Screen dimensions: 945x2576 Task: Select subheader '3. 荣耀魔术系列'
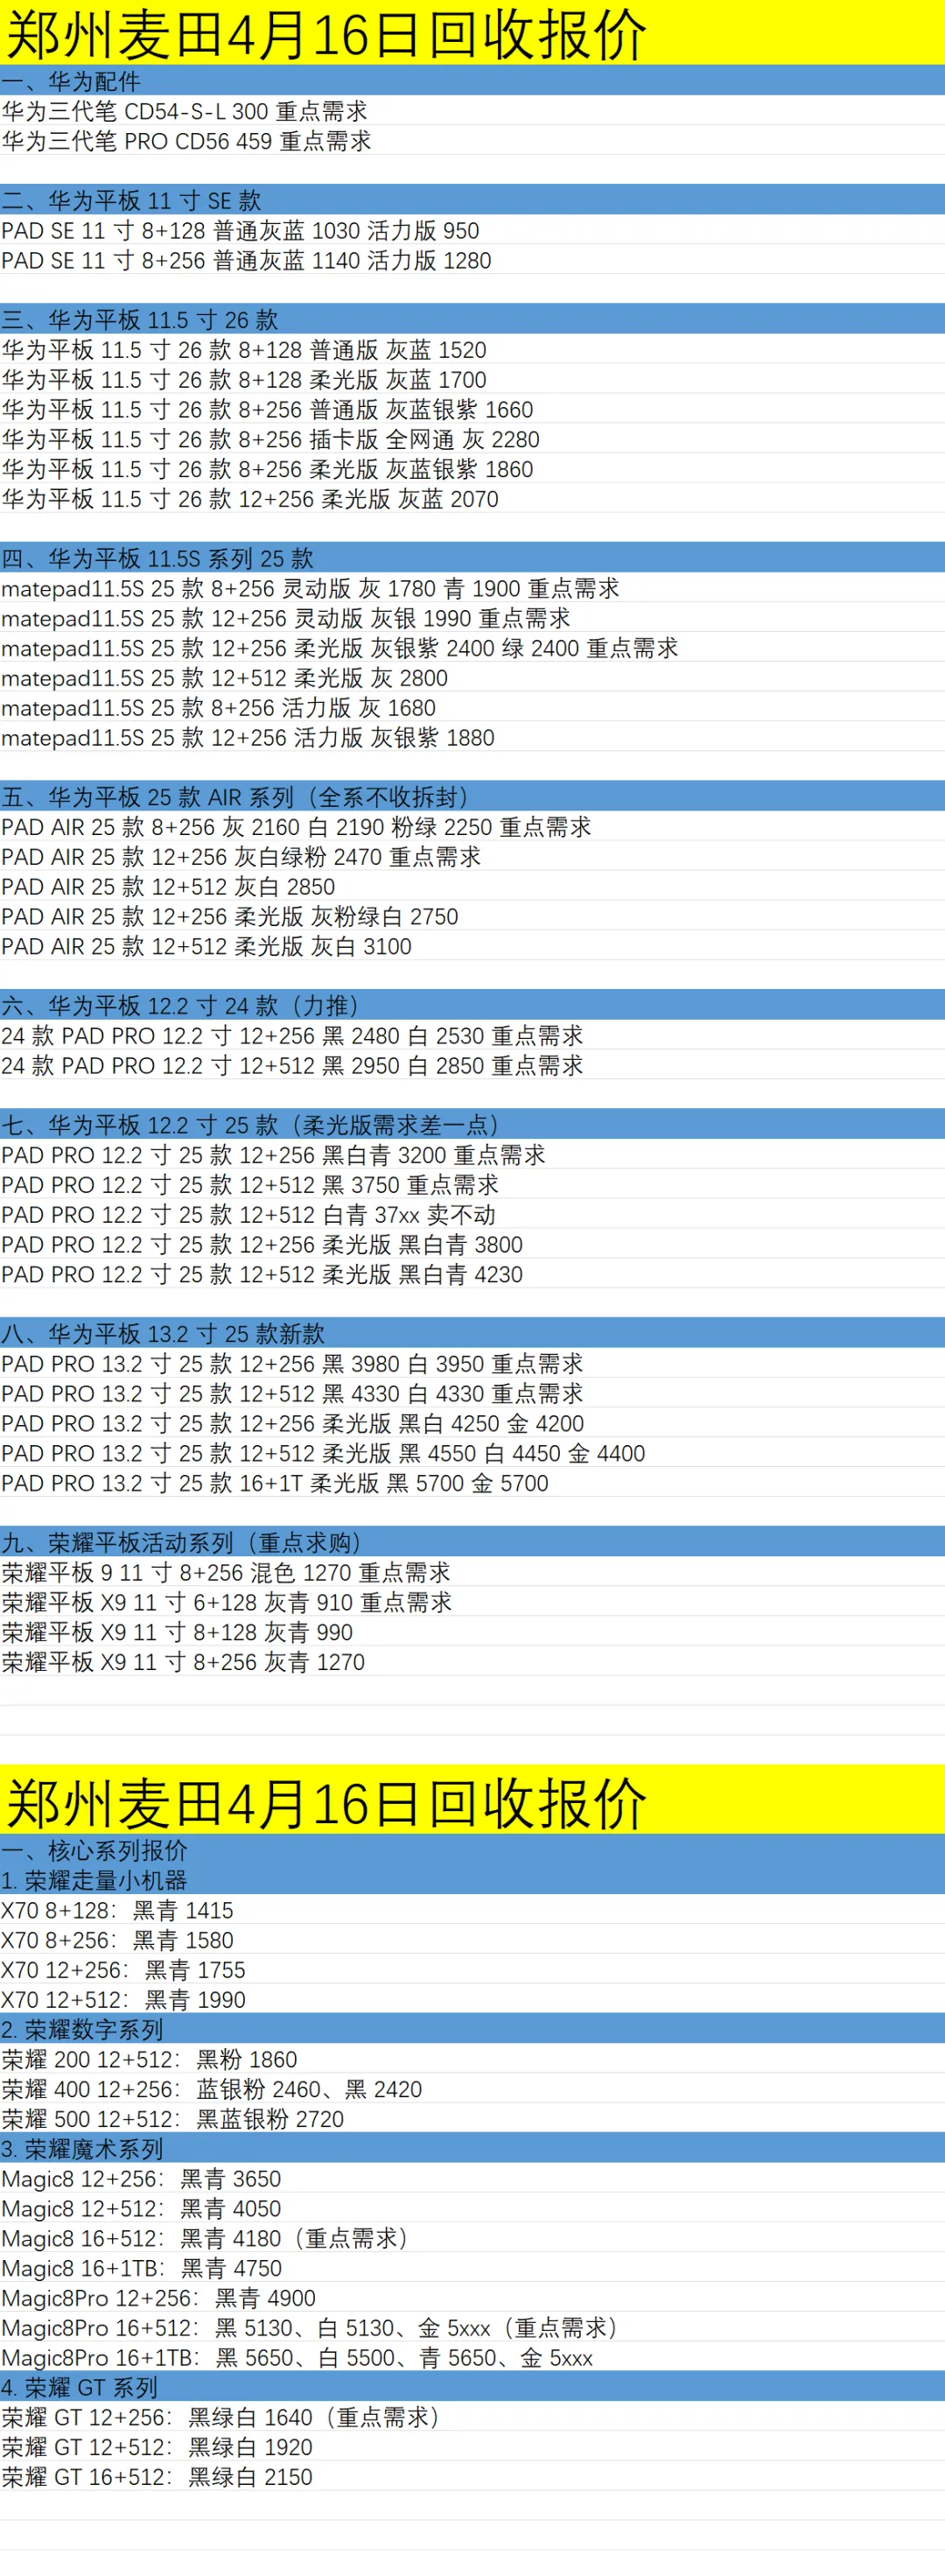point(472,2149)
